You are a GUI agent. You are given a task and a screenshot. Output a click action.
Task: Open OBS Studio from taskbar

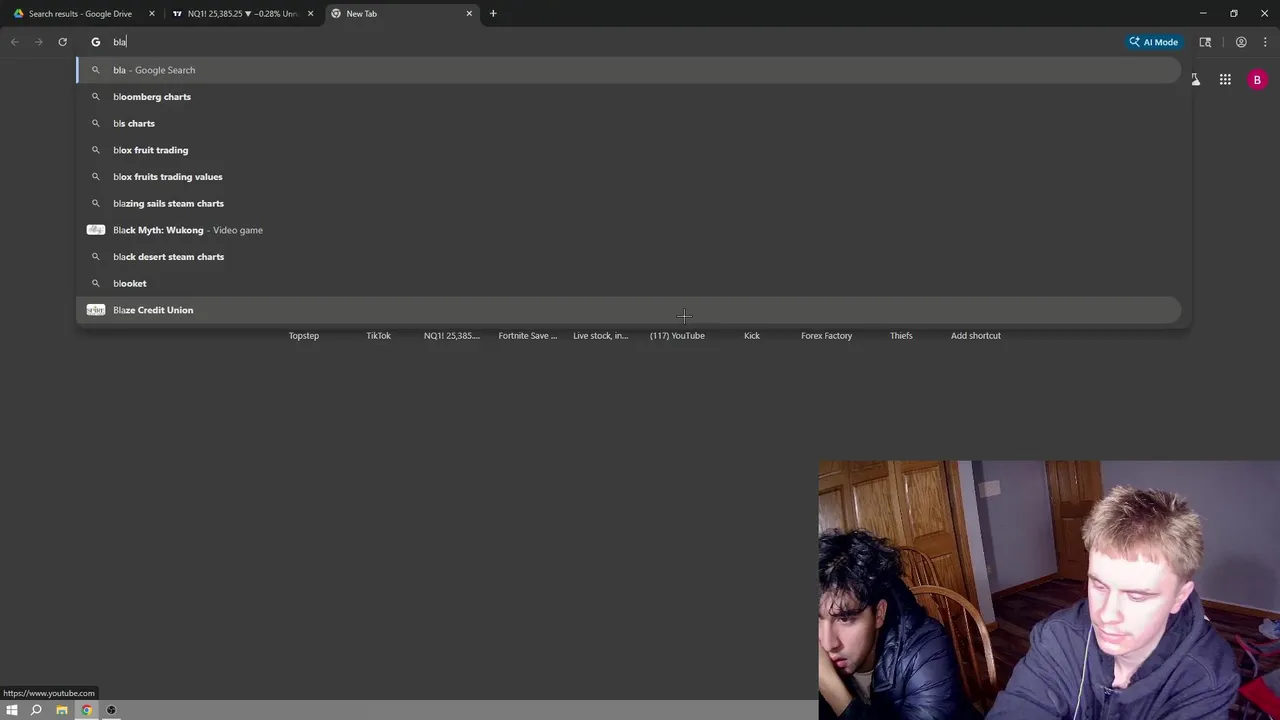(111, 710)
